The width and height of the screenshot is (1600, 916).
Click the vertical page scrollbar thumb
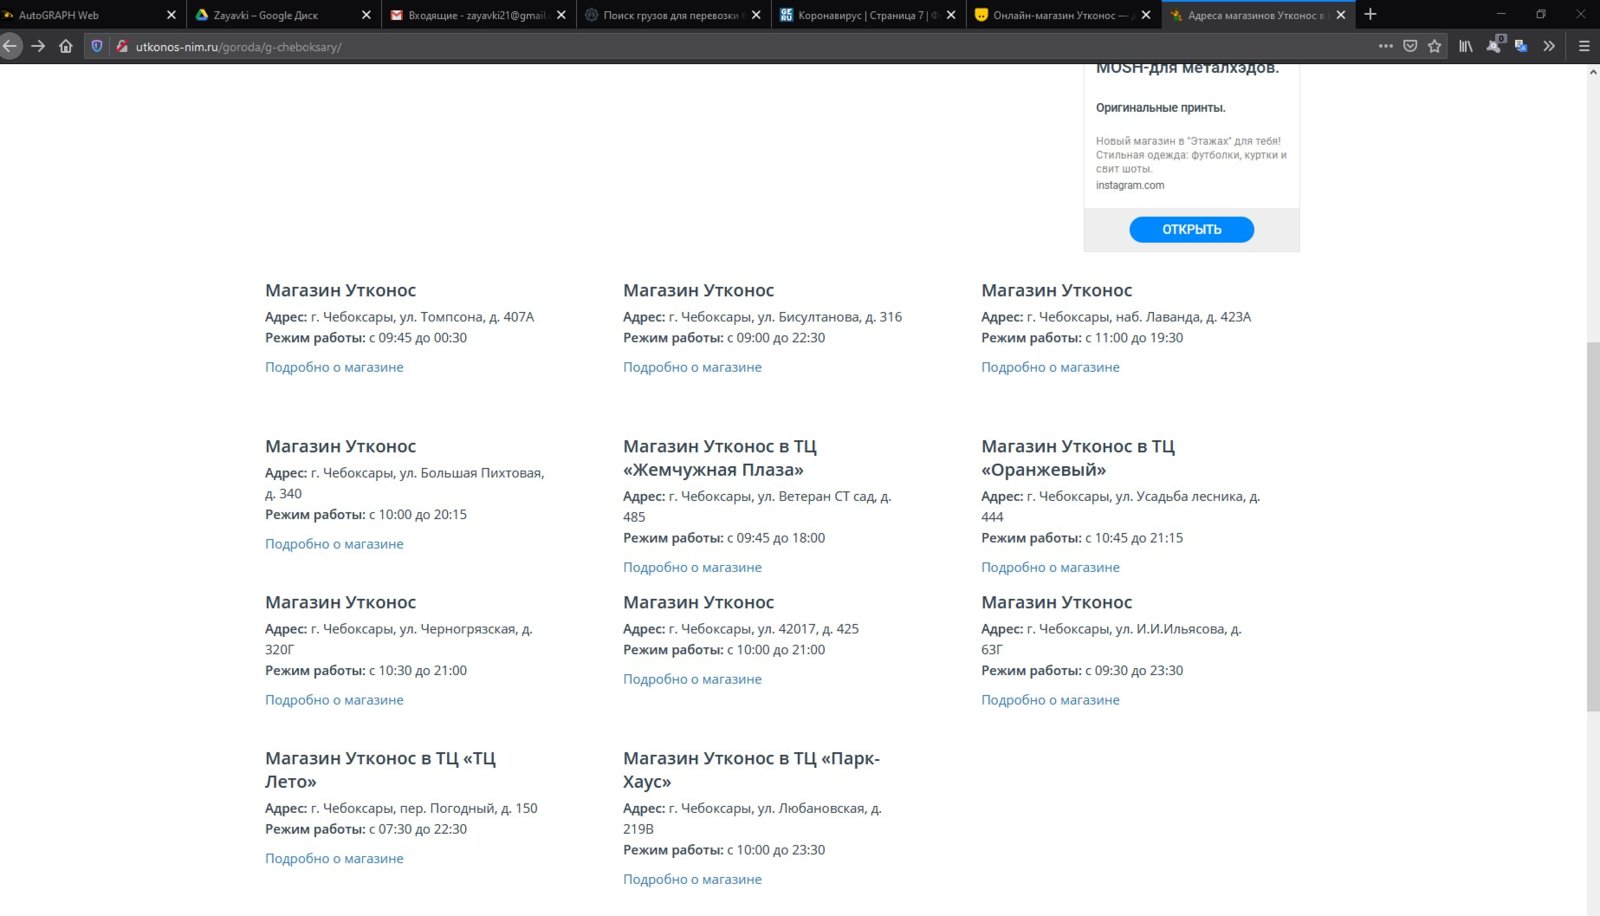(1593, 525)
